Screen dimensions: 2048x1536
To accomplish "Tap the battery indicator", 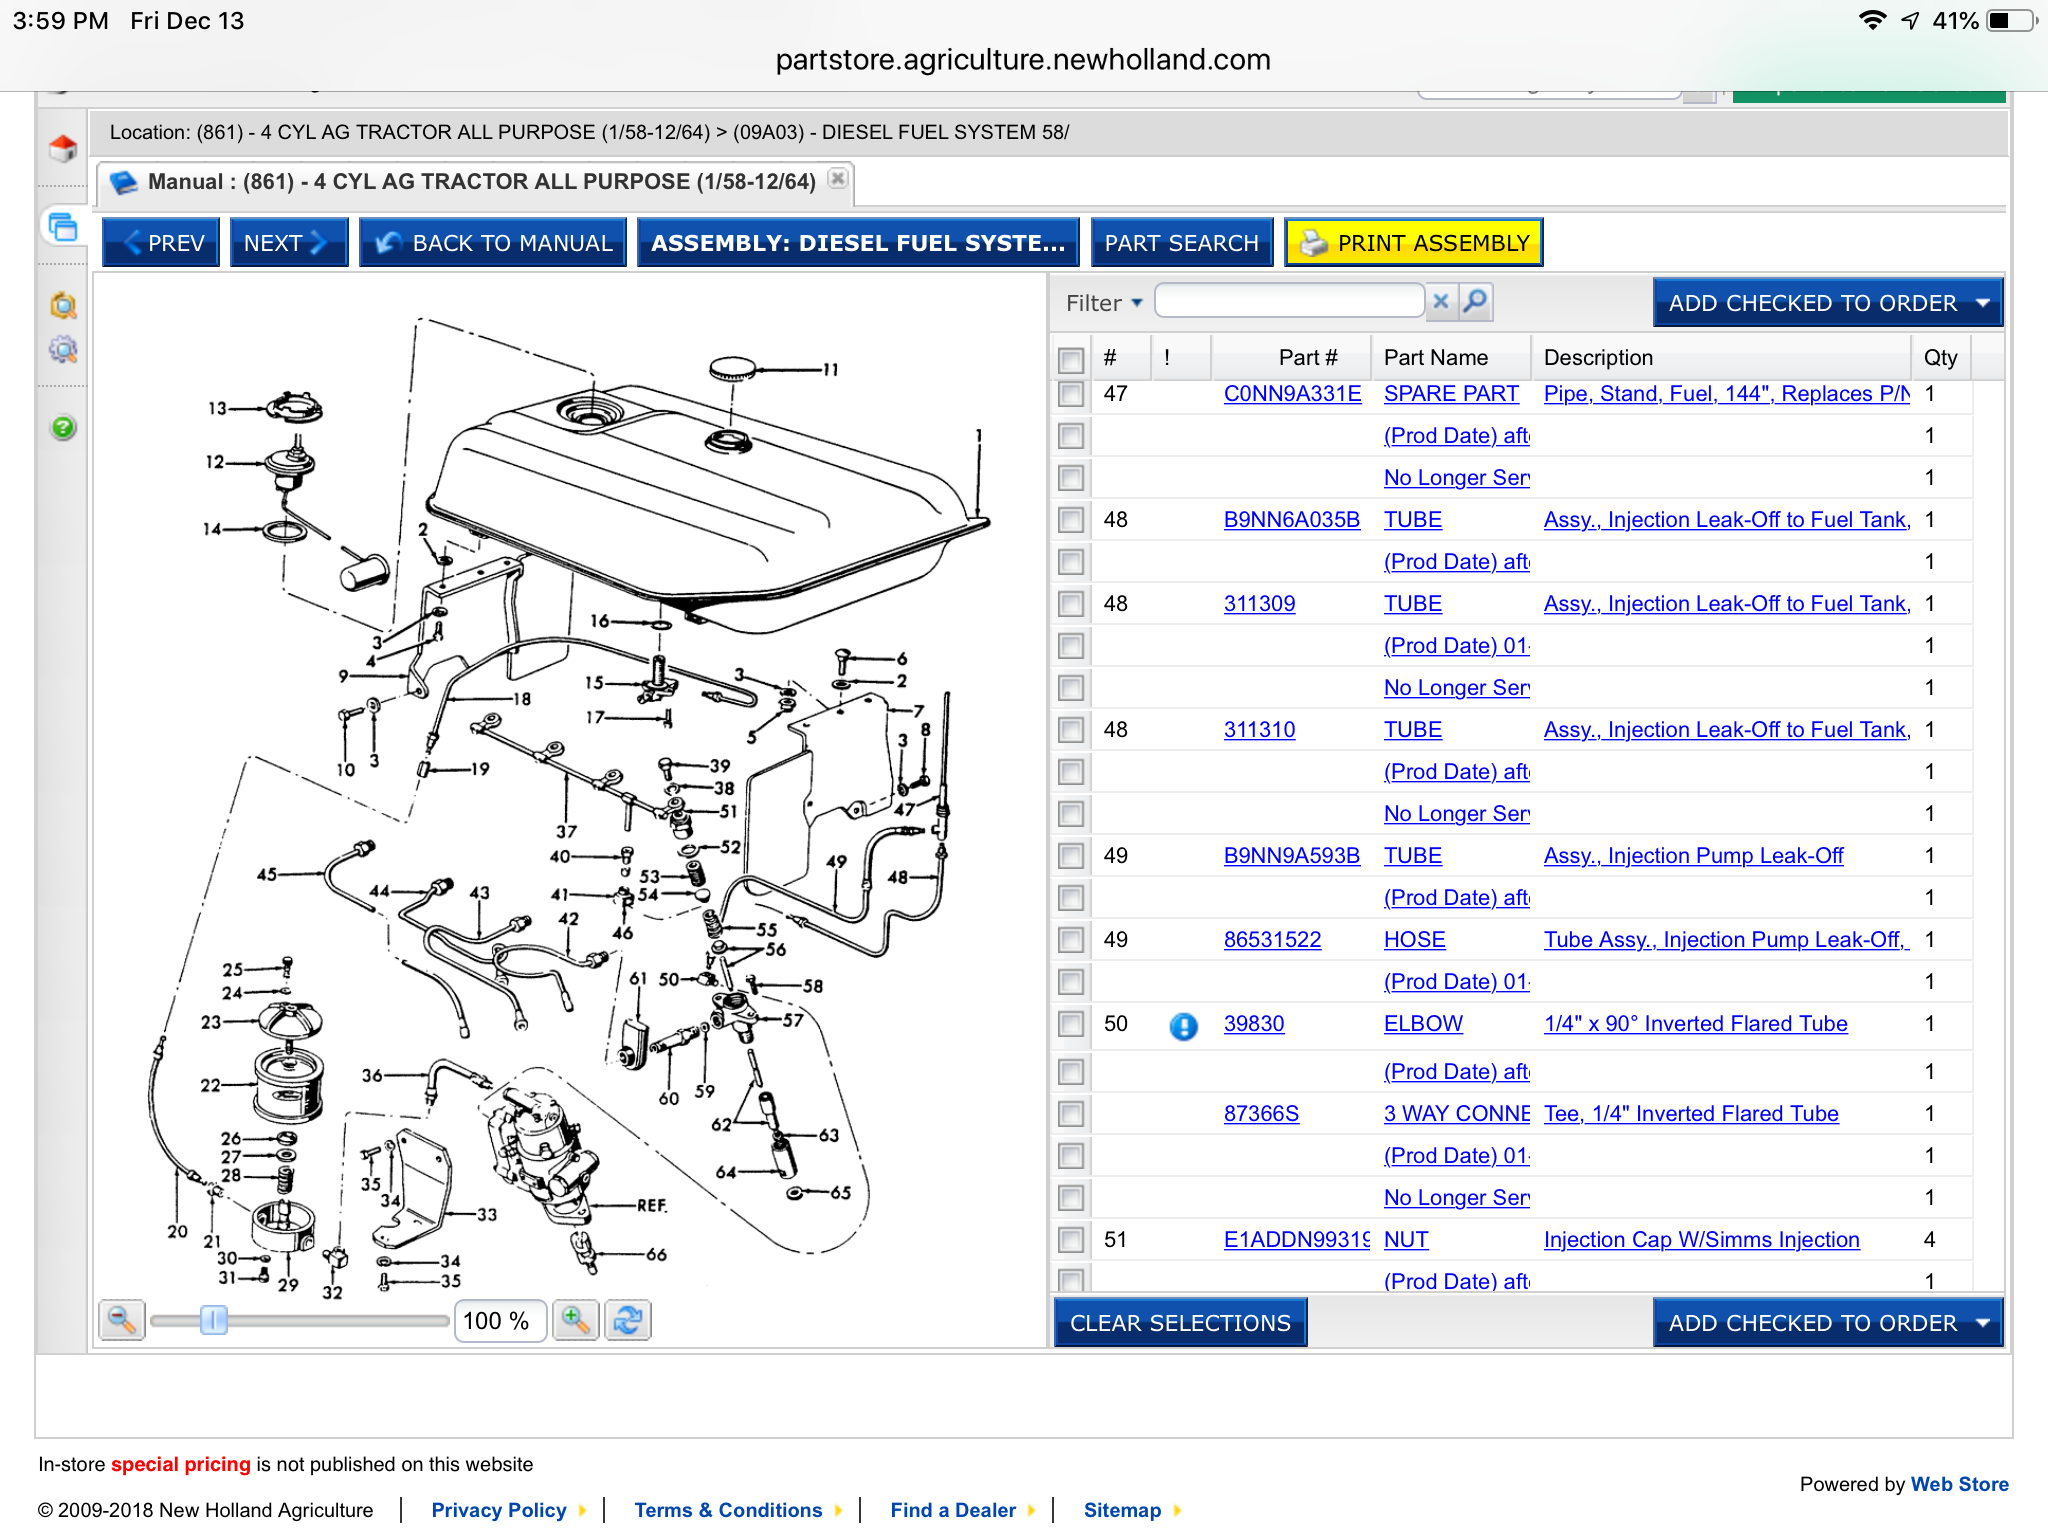I will (2011, 20).
